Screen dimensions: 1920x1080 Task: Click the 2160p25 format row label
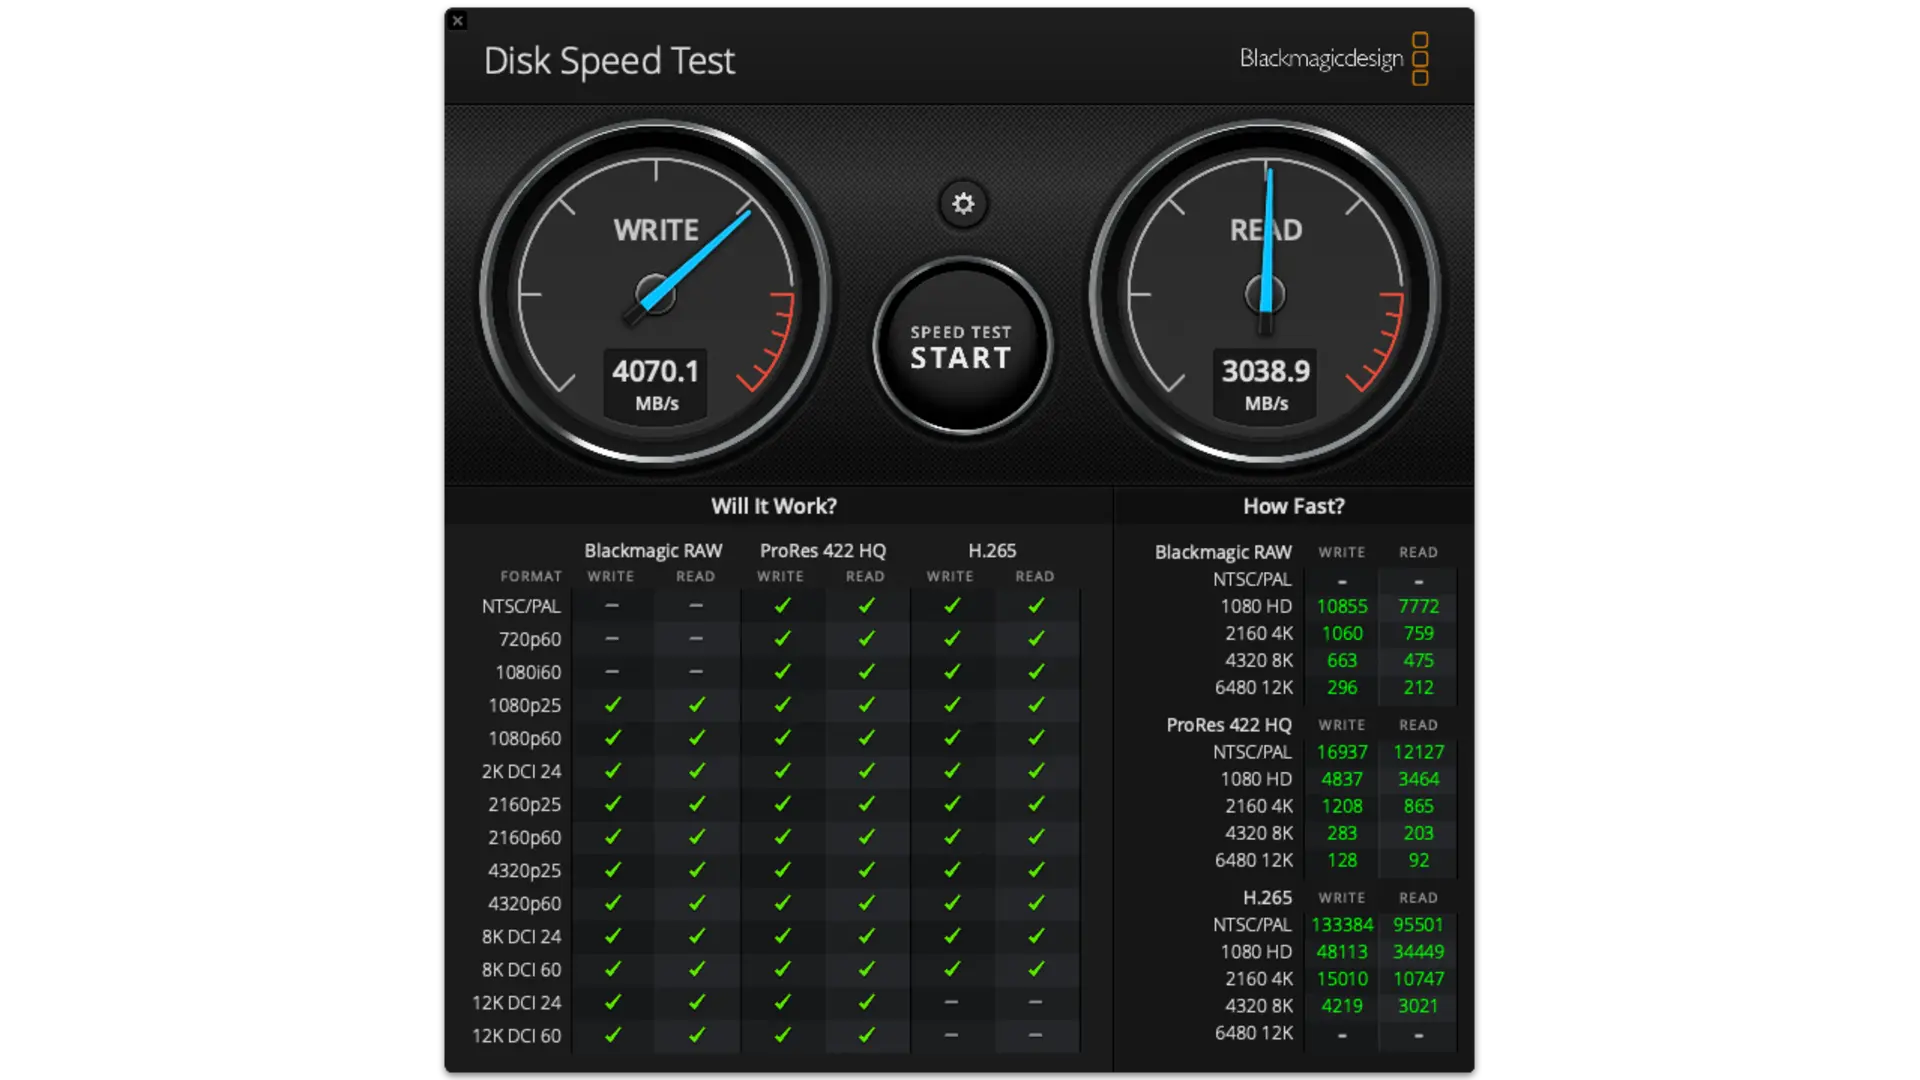(x=525, y=804)
